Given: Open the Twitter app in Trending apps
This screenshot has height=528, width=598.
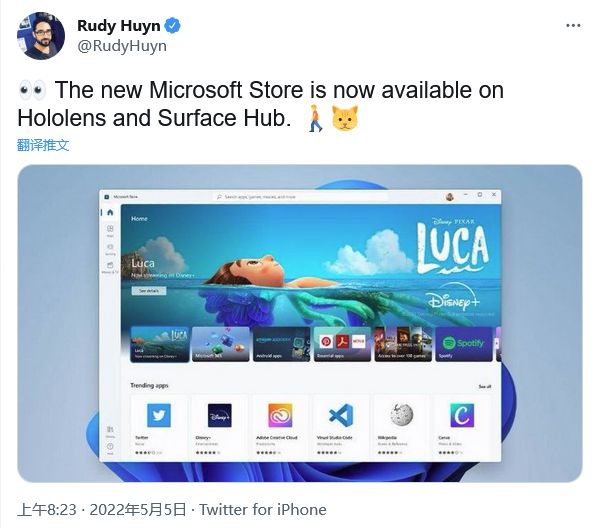Looking at the screenshot, I should click(159, 427).
